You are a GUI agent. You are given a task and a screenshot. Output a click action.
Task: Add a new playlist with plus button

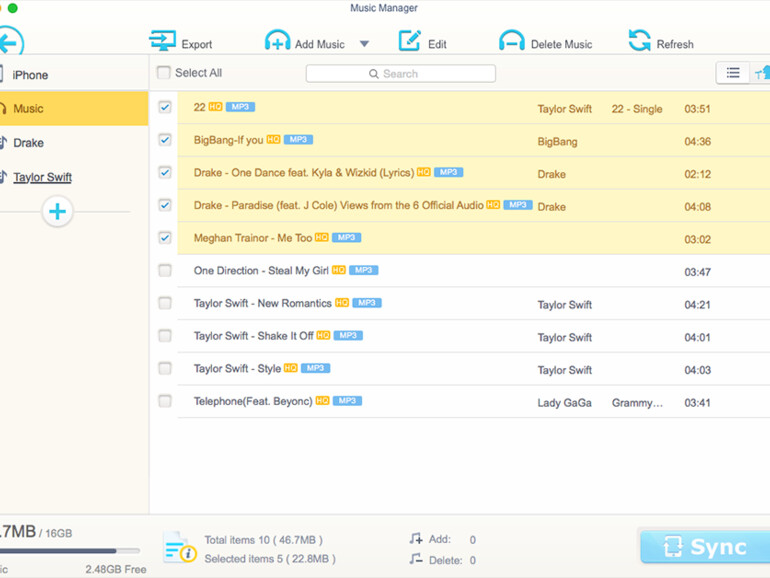coord(58,211)
